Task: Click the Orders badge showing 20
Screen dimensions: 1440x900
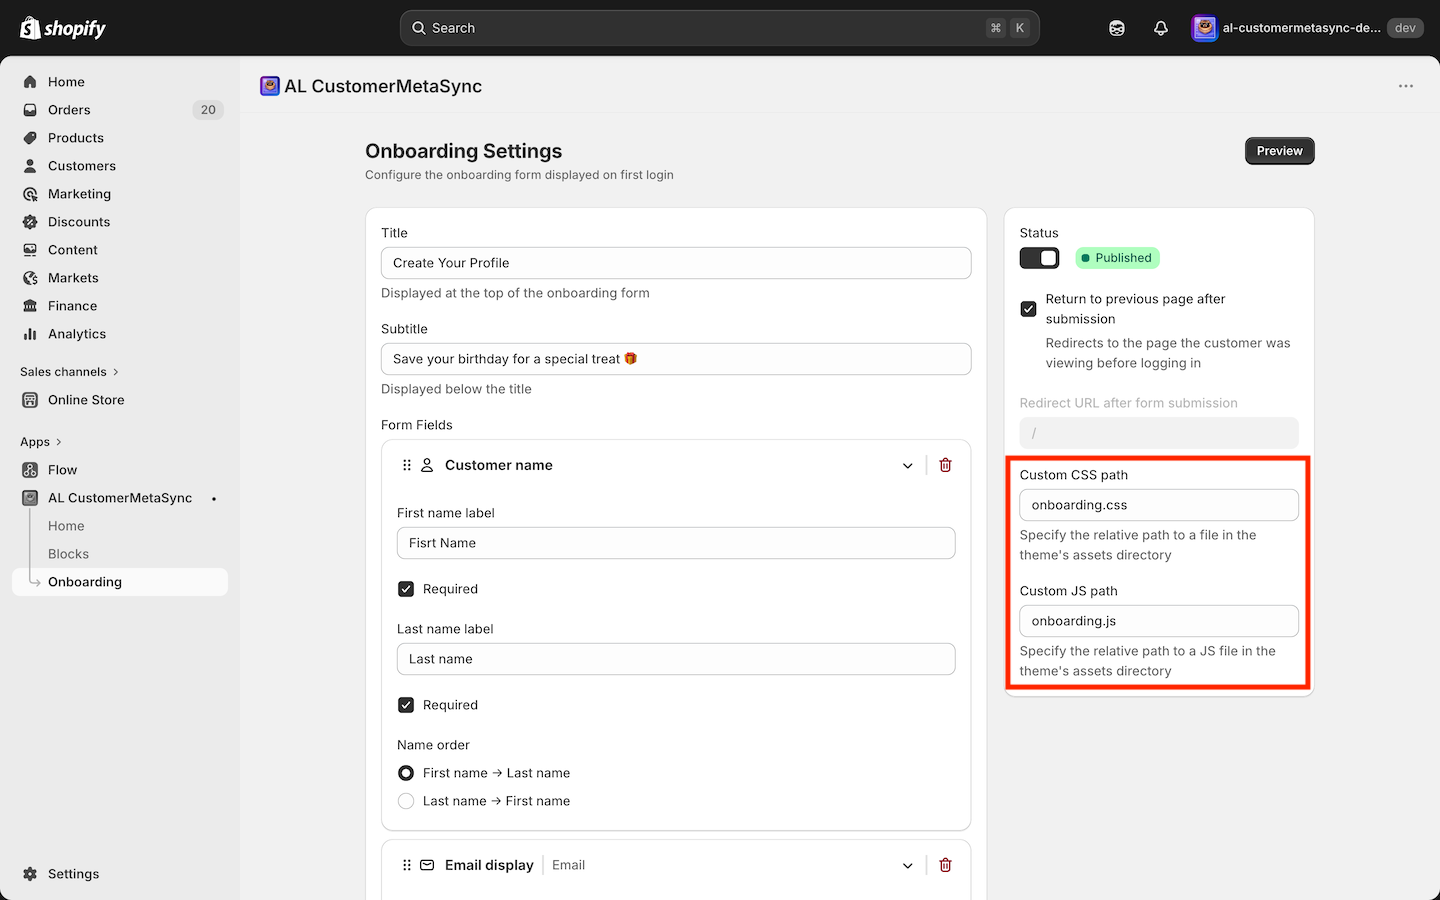Action: pos(208,110)
